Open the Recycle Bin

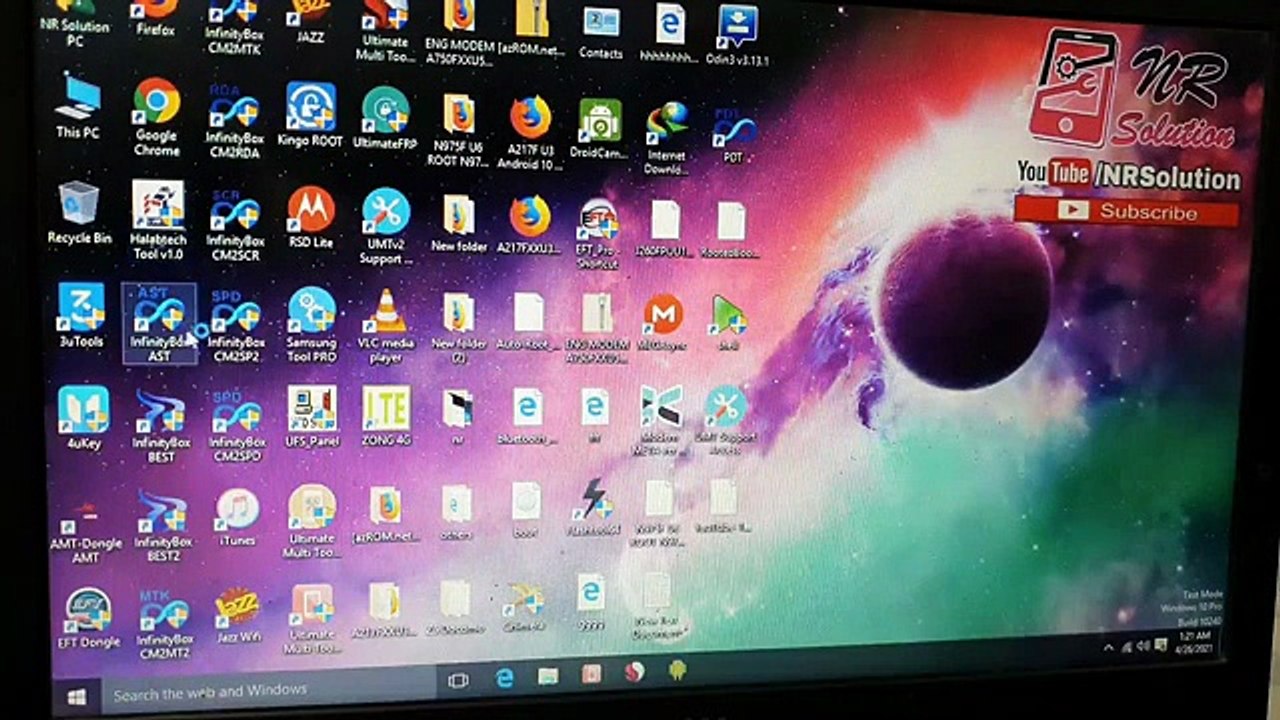(x=79, y=212)
